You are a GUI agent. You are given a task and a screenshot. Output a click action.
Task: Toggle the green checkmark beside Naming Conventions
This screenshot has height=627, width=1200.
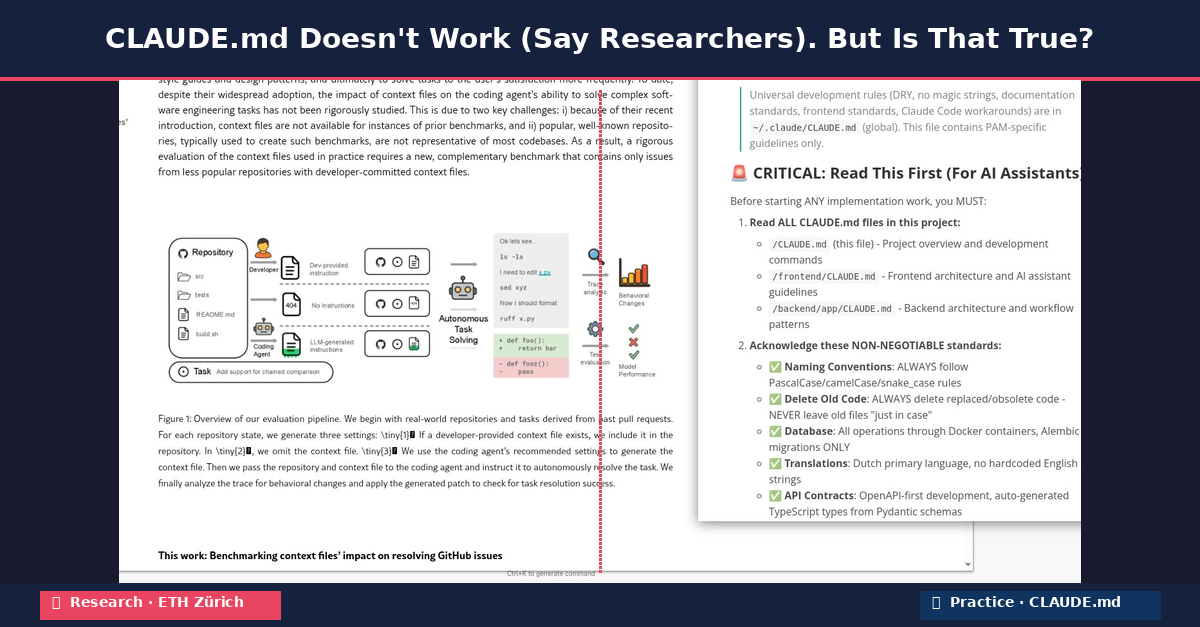click(774, 366)
